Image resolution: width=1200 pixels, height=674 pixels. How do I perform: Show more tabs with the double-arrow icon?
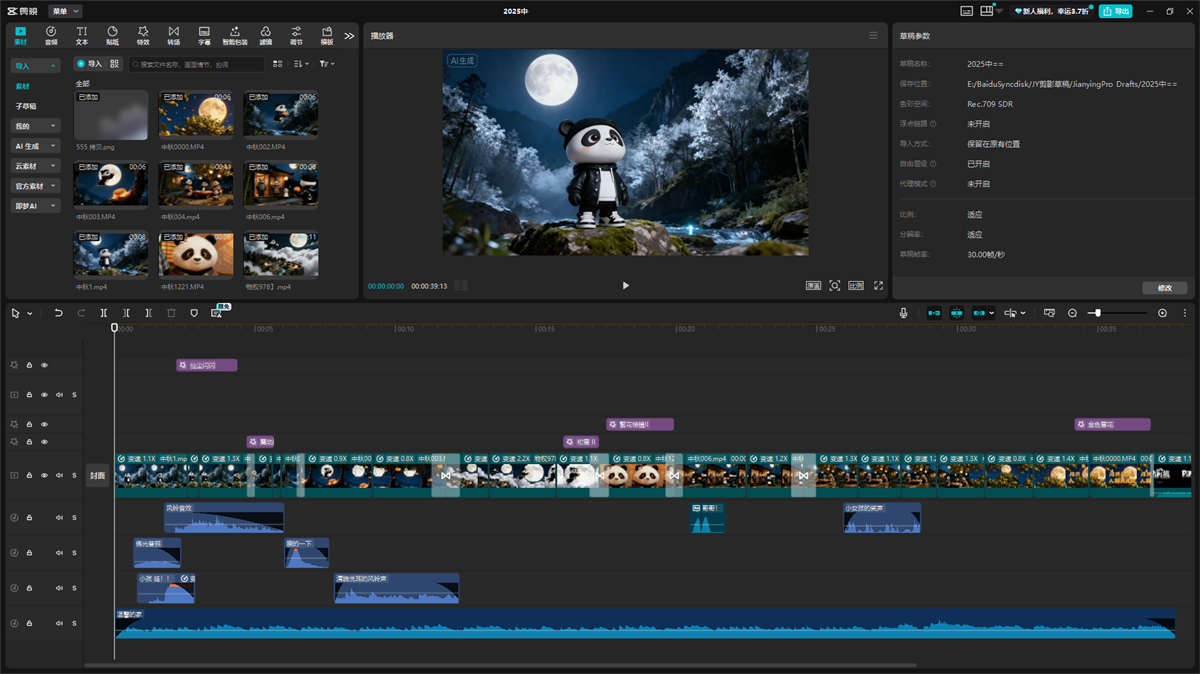click(x=349, y=36)
